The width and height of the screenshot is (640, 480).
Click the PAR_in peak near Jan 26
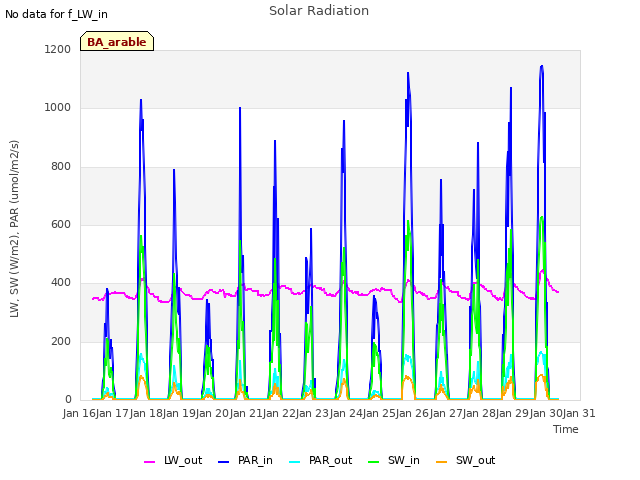[408, 73]
